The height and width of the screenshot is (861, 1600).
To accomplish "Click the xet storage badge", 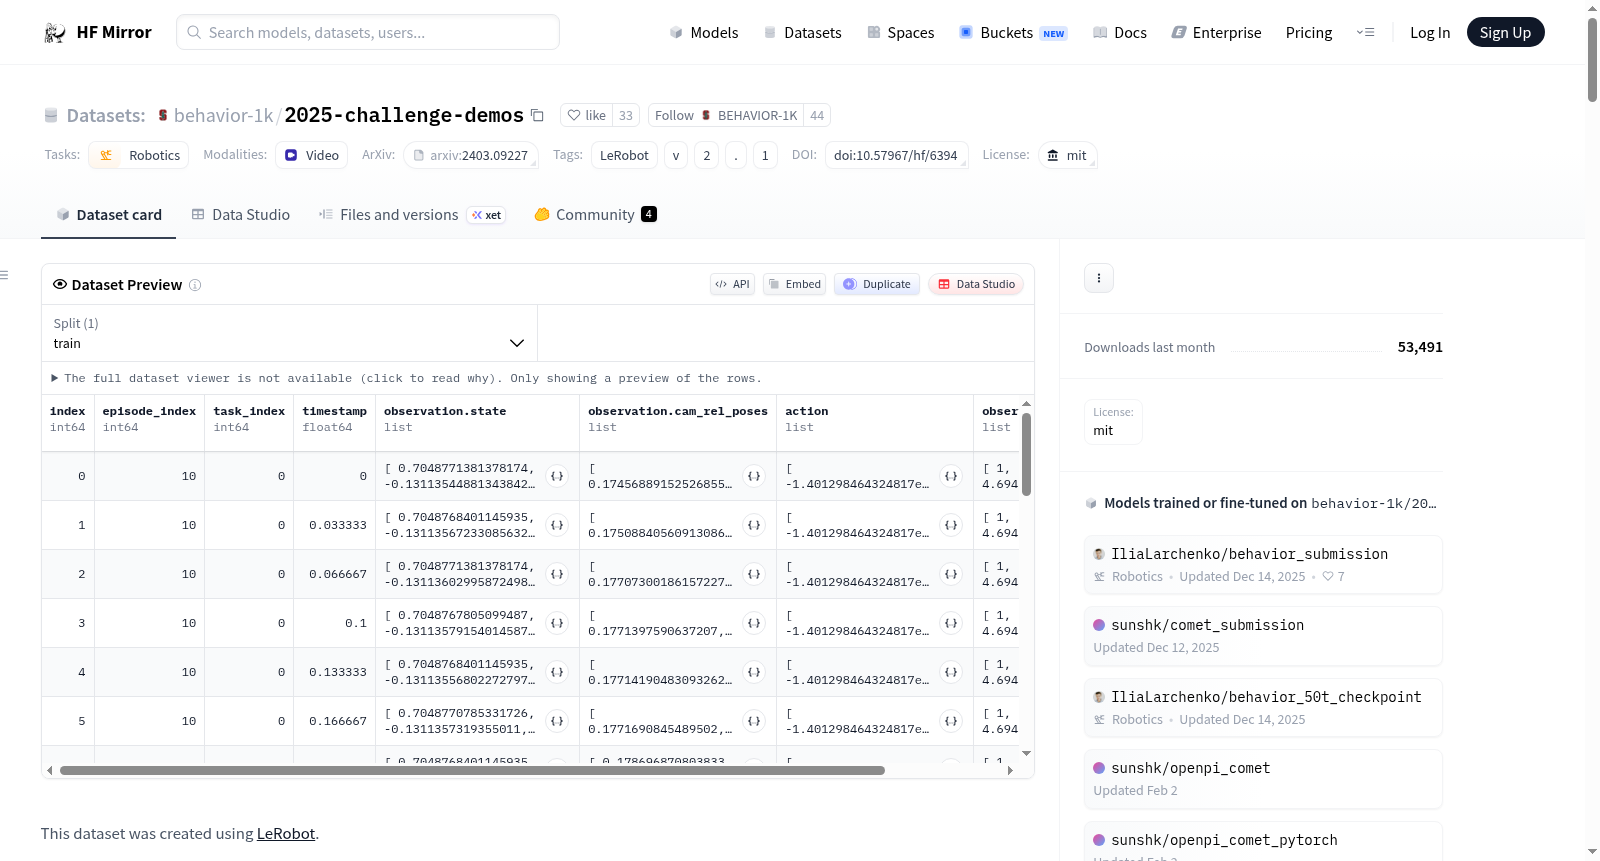I will pyautogui.click(x=487, y=215).
